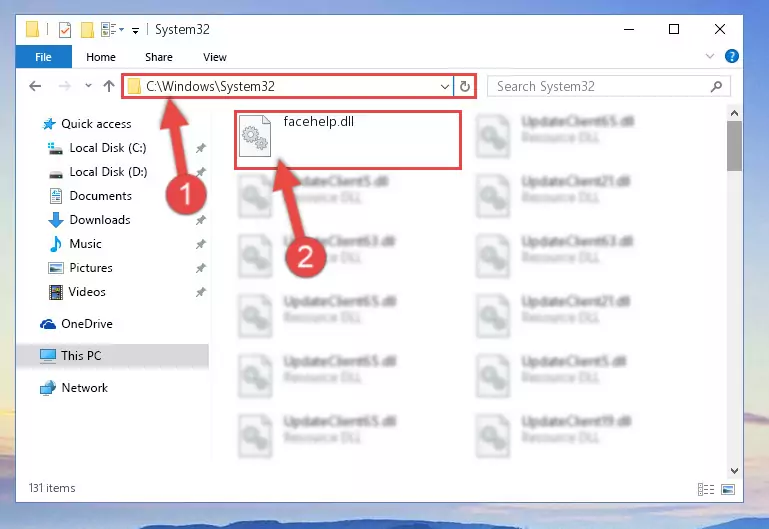Switch to the Home ribbon tab

click(x=101, y=57)
